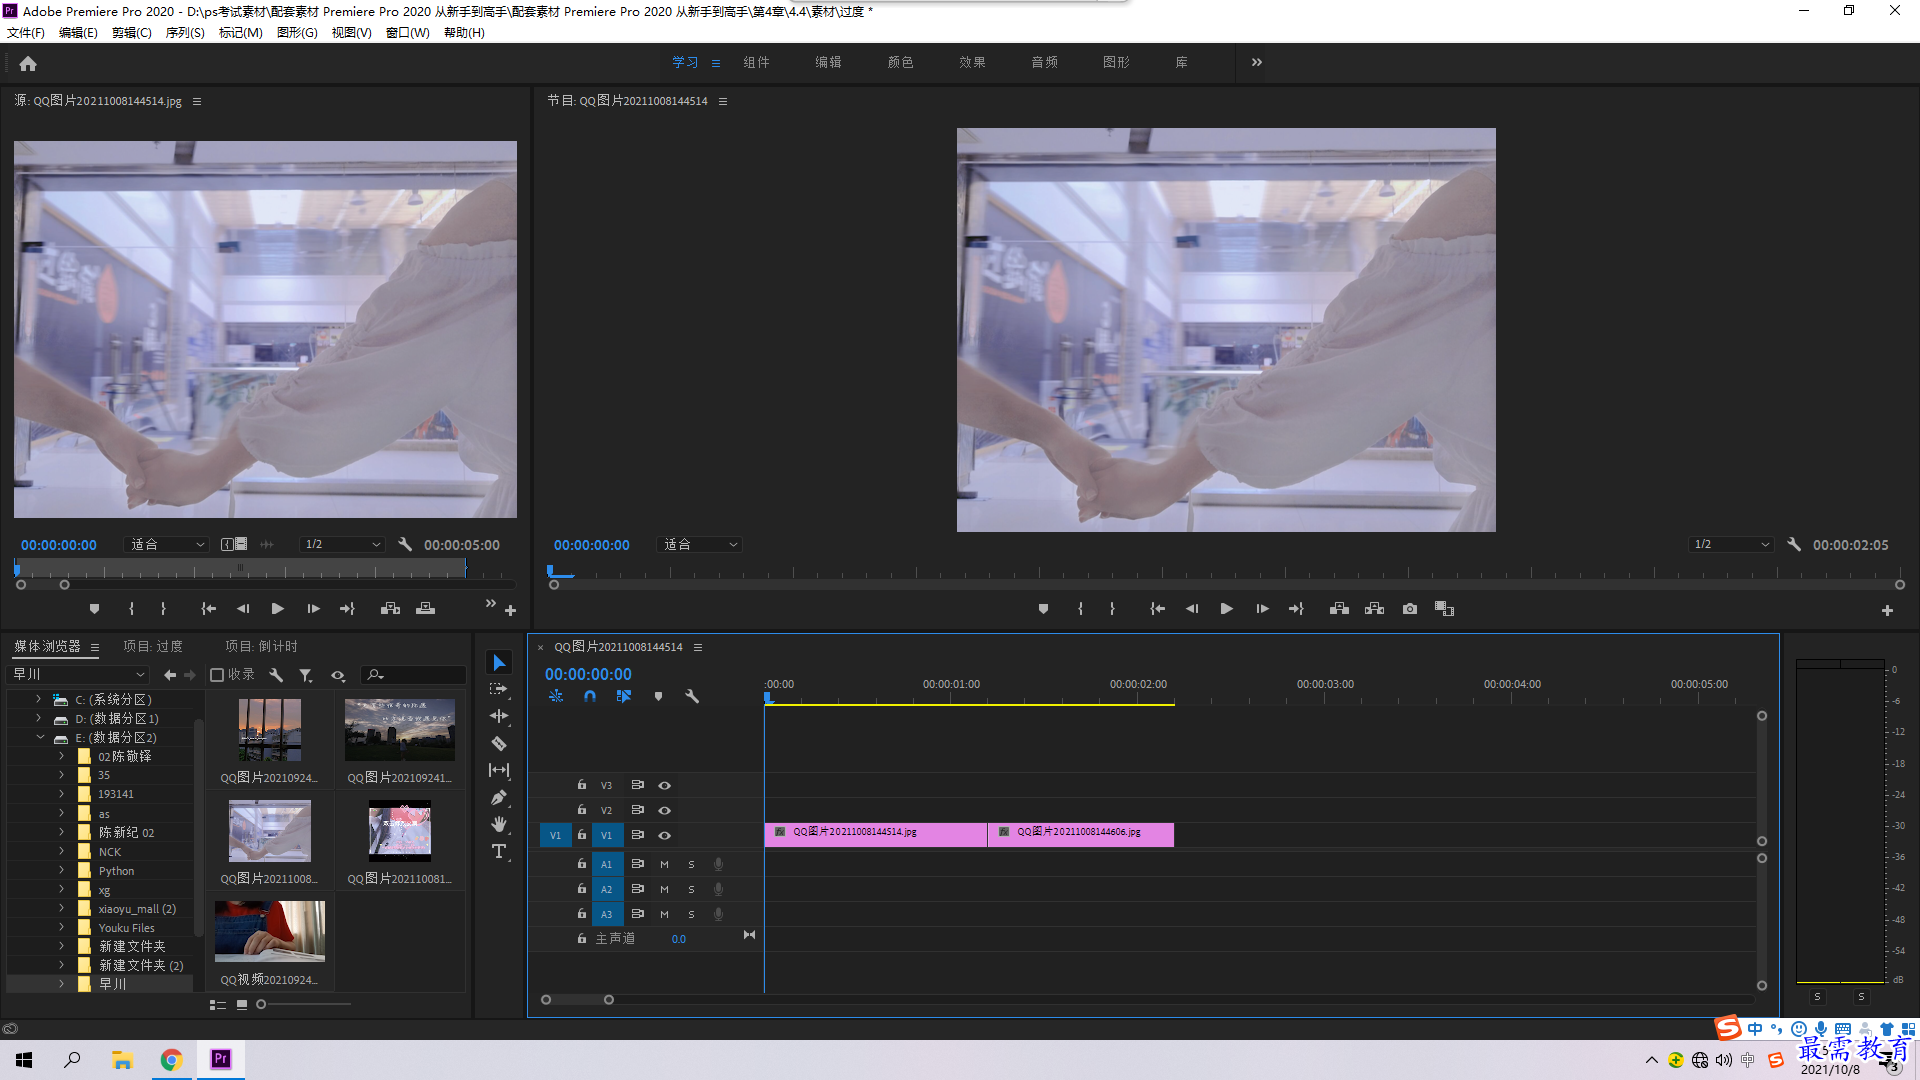Open Media Browser settings wrench icon
Screen dimensions: 1920x1080
[x=276, y=675]
